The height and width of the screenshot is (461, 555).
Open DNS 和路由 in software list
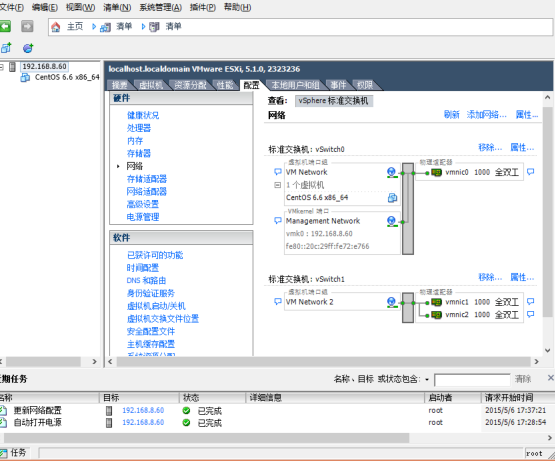(146, 280)
